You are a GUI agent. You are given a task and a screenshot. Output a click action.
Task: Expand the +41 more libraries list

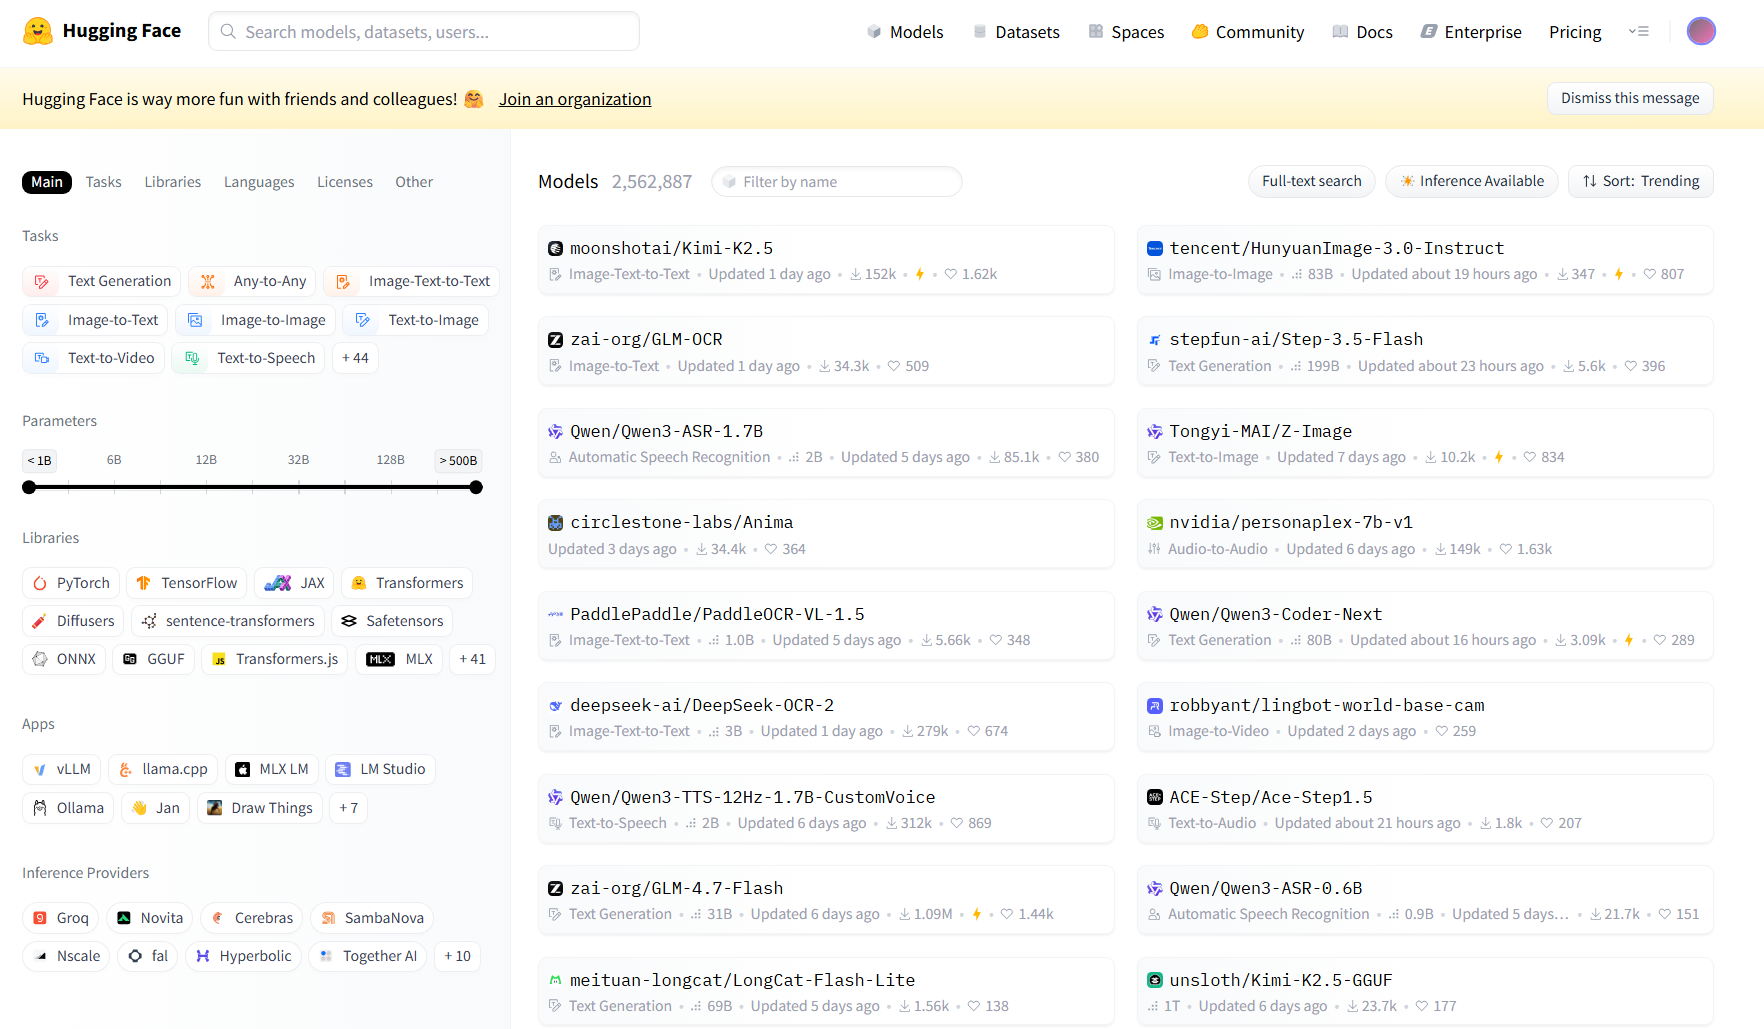472,659
